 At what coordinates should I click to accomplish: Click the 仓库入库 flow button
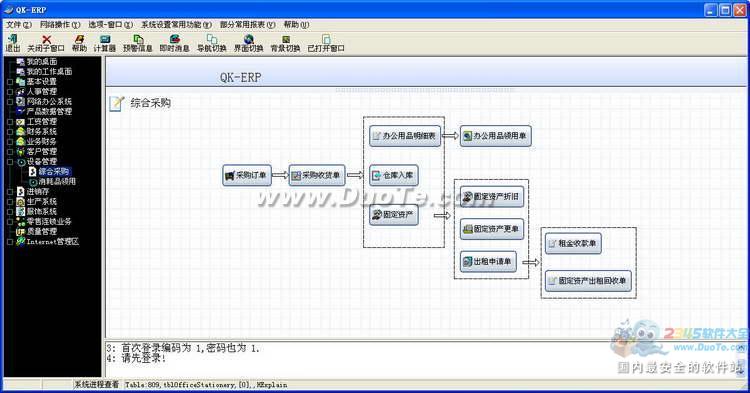(x=394, y=175)
